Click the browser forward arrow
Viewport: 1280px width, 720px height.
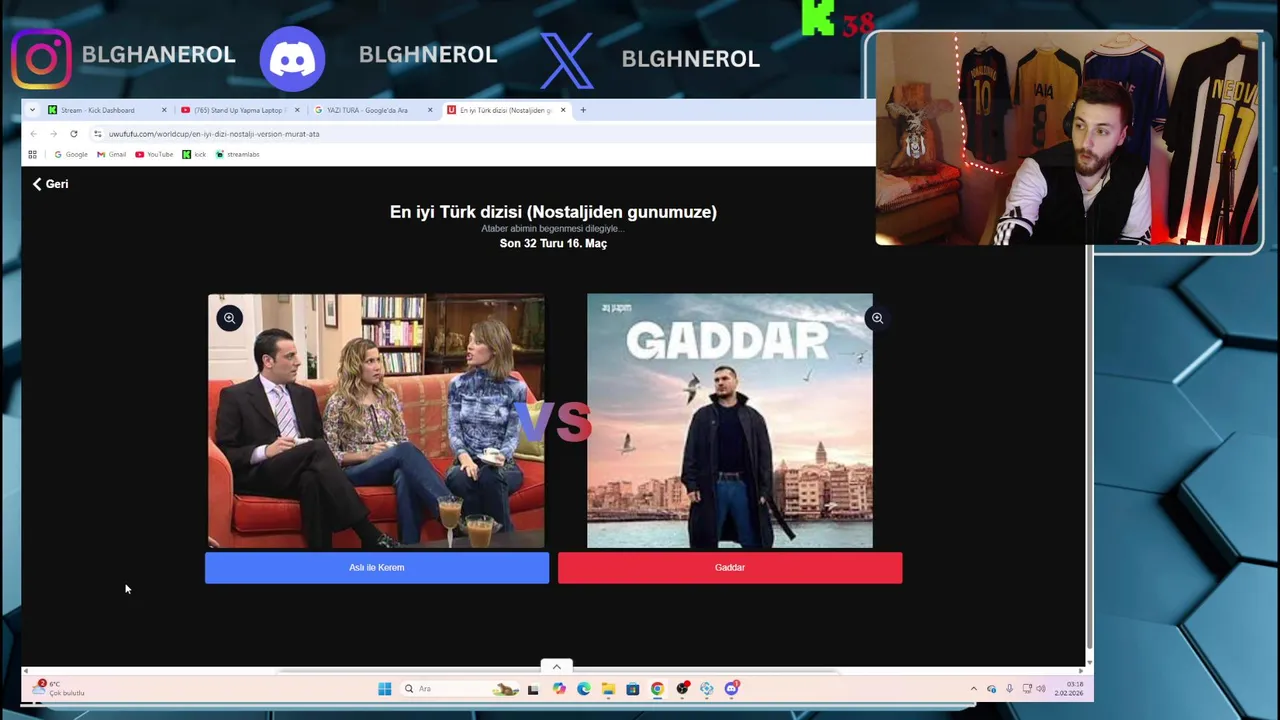pyautogui.click(x=53, y=134)
